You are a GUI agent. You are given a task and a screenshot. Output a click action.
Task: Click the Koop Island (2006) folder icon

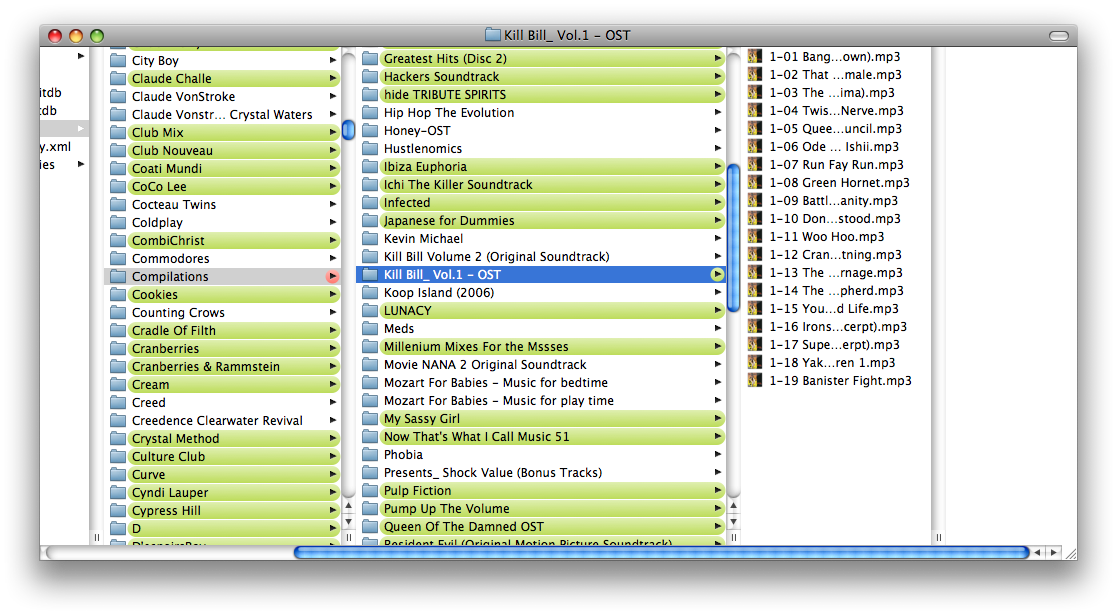point(370,293)
